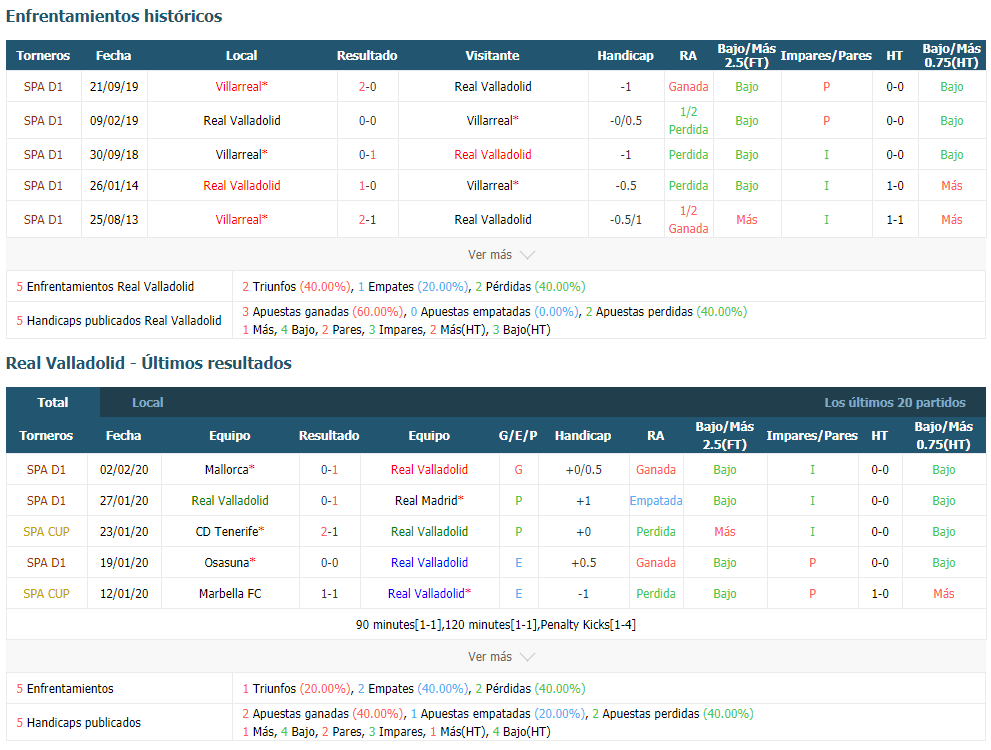Open Osasuna team link
The height and width of the screenshot is (750, 991).
click(x=229, y=562)
